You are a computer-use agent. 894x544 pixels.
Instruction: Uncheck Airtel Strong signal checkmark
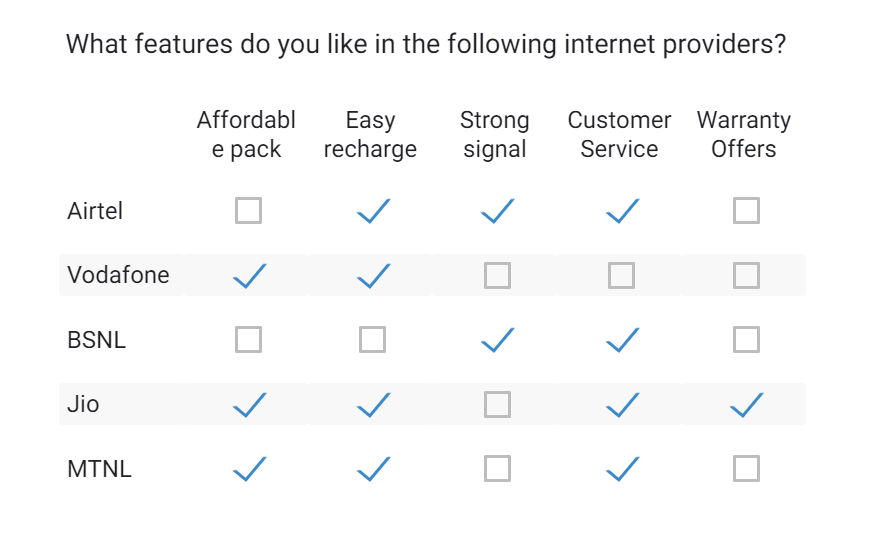(497, 211)
